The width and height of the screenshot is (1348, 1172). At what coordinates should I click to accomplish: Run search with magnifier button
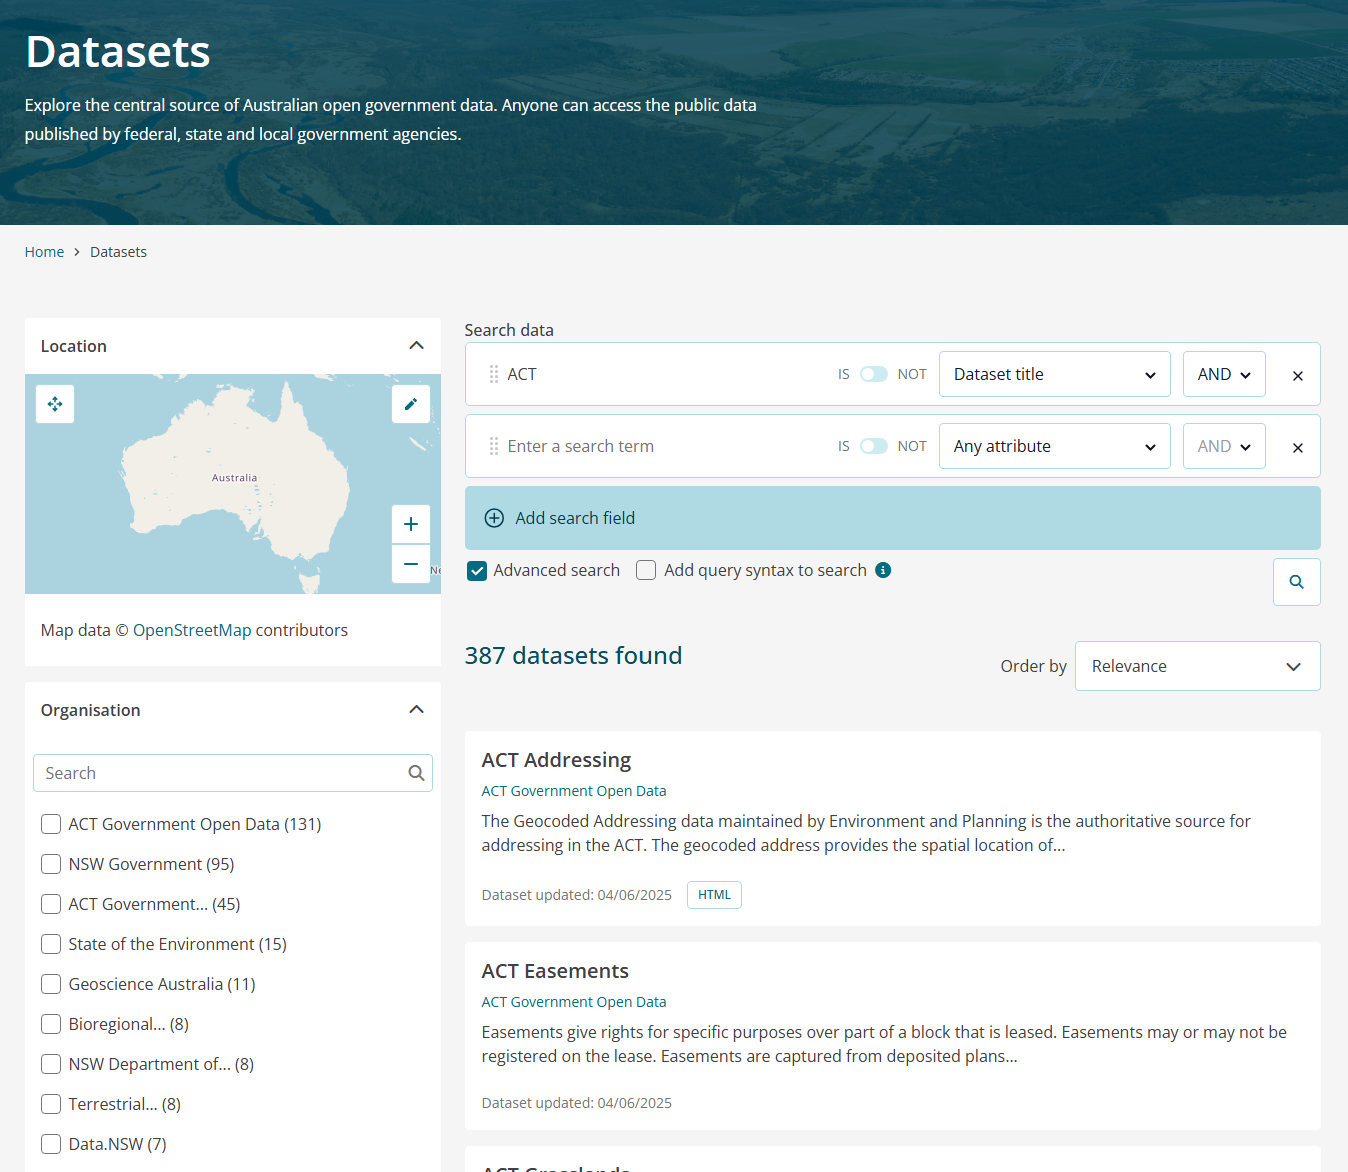click(1296, 582)
